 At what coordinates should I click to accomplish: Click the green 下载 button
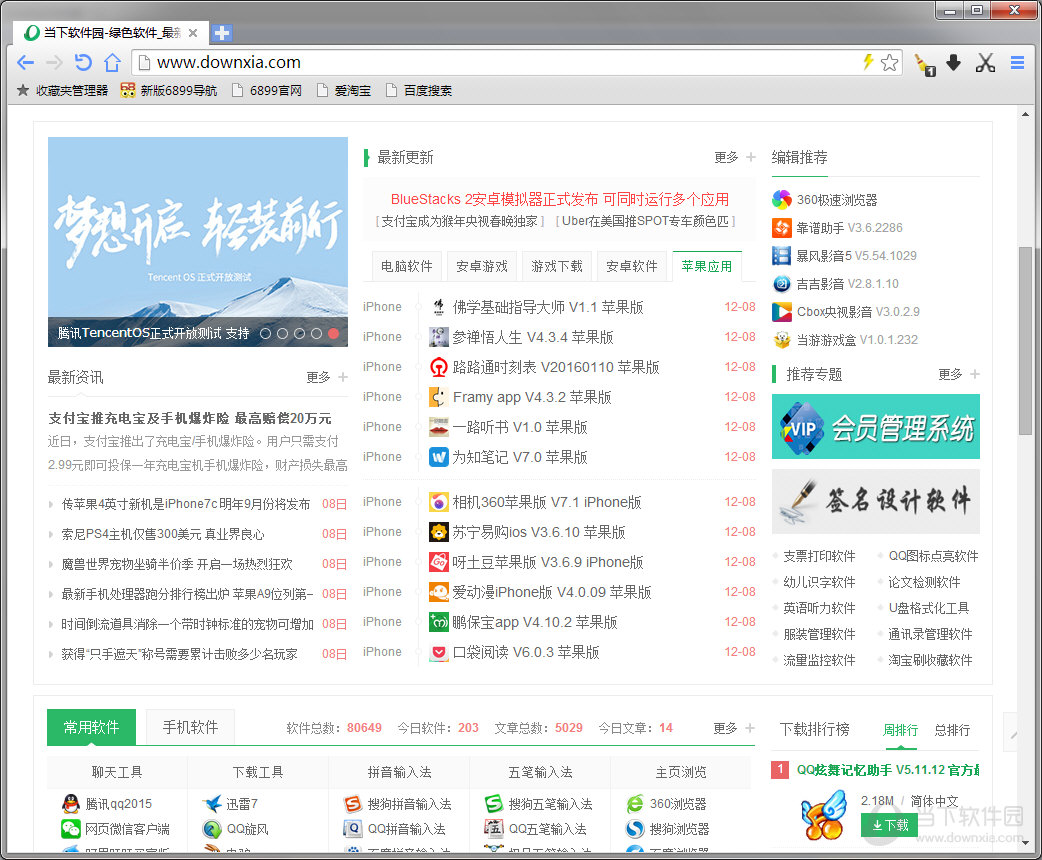pyautogui.click(x=889, y=825)
